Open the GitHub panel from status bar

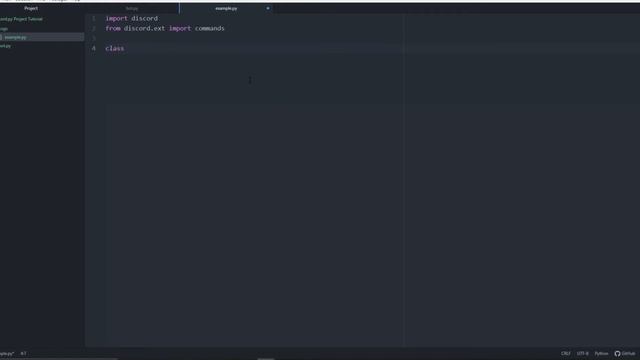coord(625,353)
